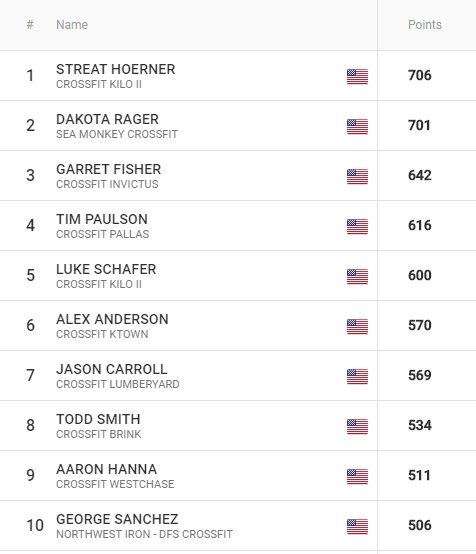476x554 pixels.
Task: Click the Name column header
Action: (72, 25)
